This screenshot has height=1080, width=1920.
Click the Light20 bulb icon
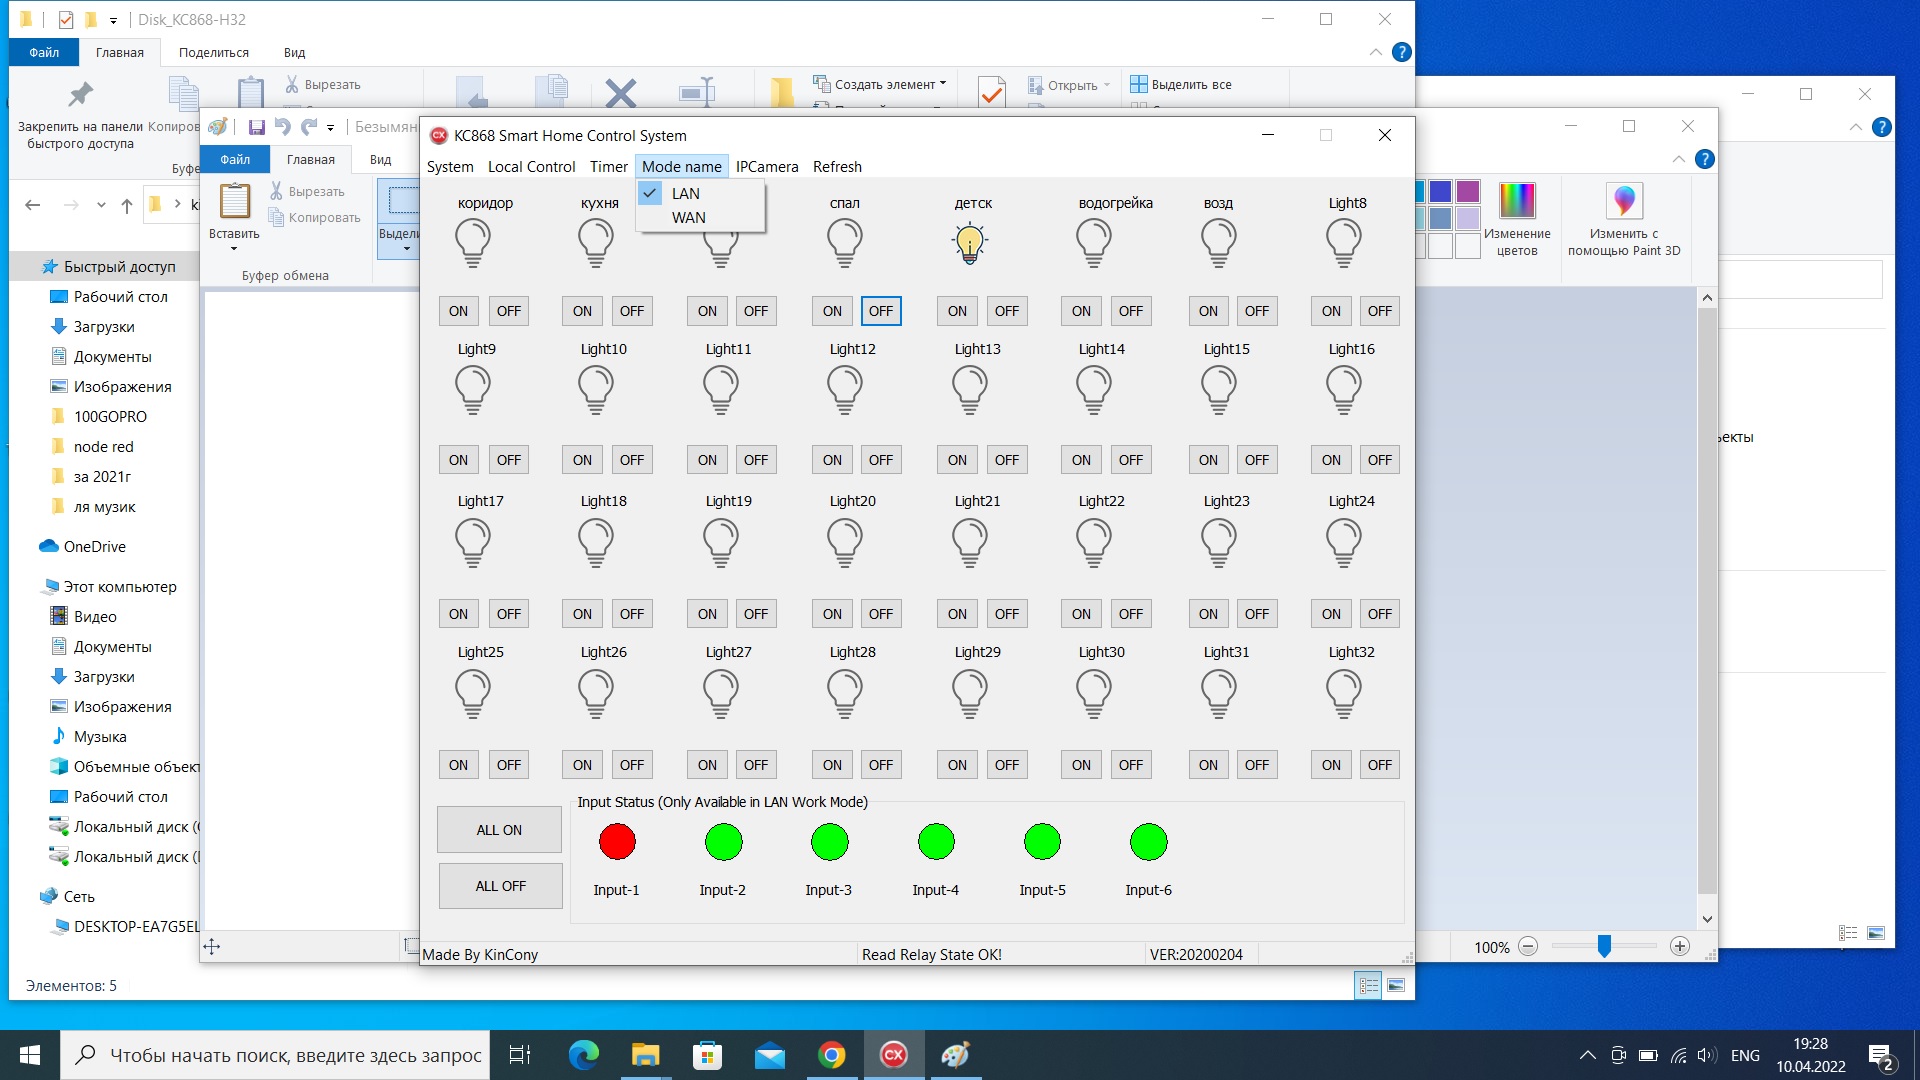click(844, 542)
